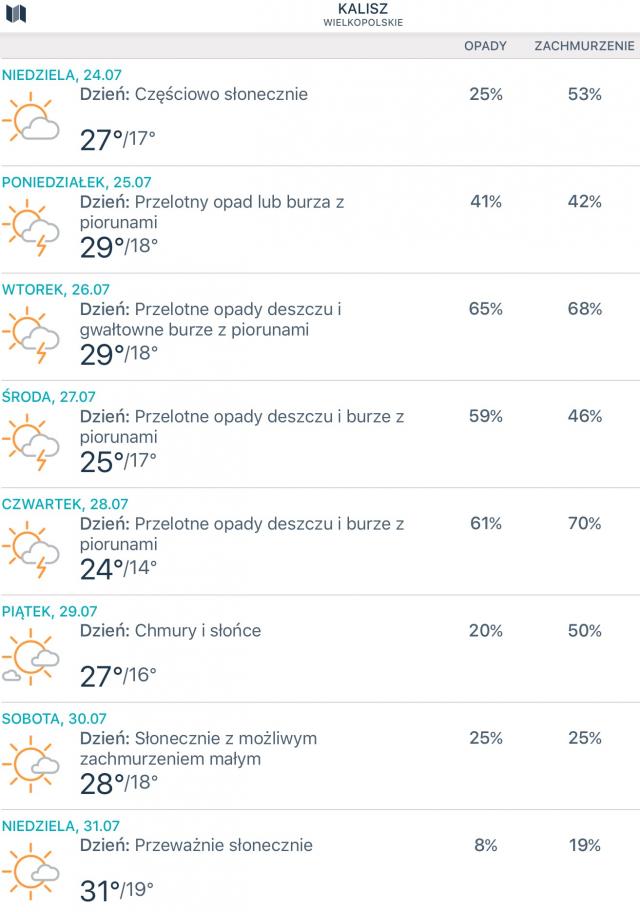
Task: Select the Kalisz location title
Action: [364, 8]
